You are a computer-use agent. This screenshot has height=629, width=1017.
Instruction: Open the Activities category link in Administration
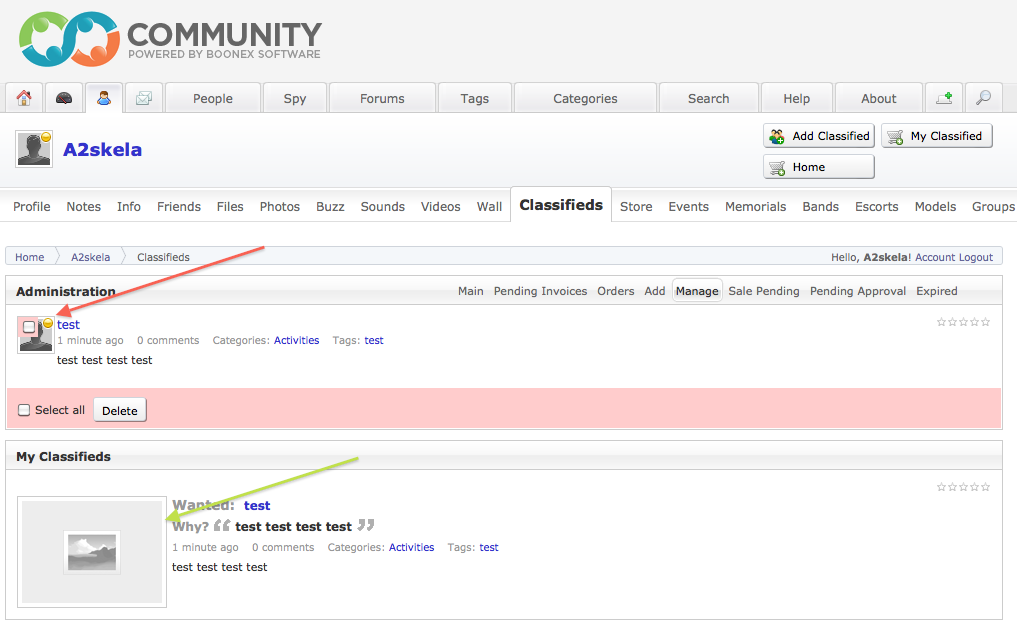pyautogui.click(x=296, y=341)
